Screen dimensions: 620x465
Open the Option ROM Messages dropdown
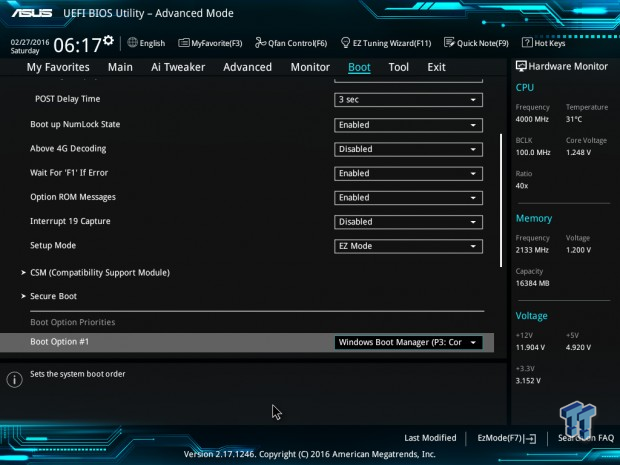pyautogui.click(x=408, y=198)
